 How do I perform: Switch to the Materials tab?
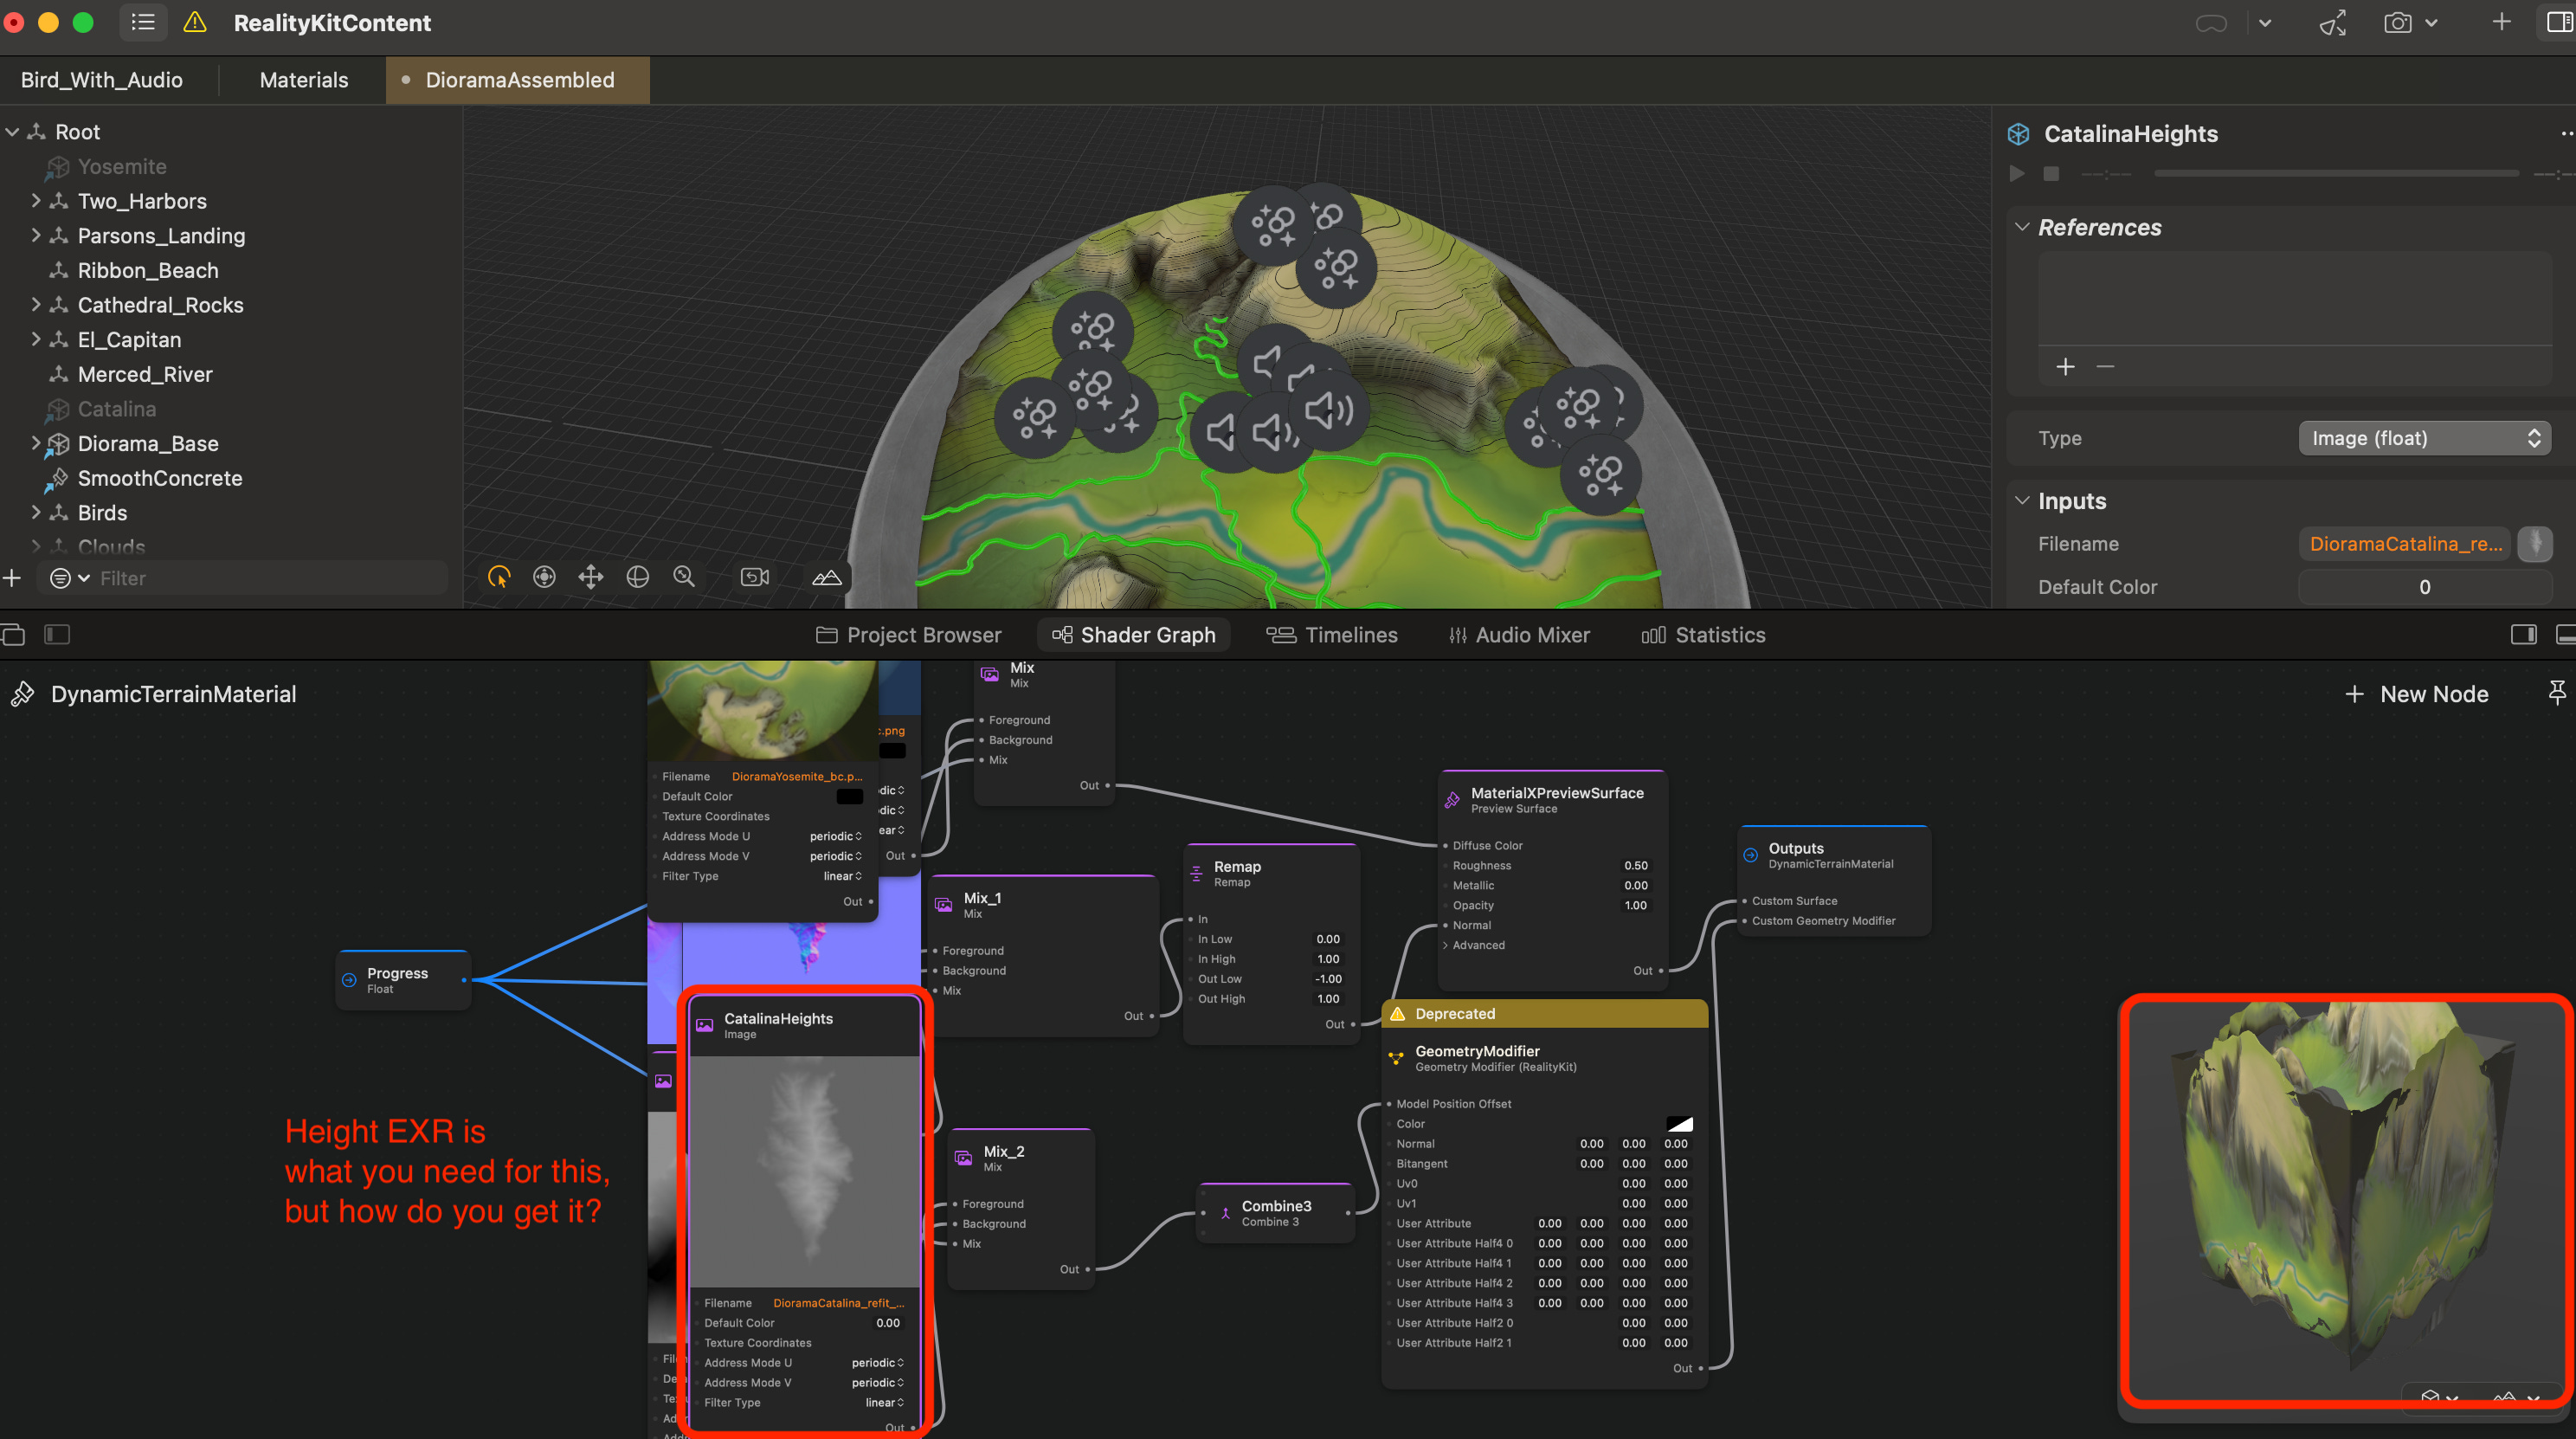[x=304, y=80]
